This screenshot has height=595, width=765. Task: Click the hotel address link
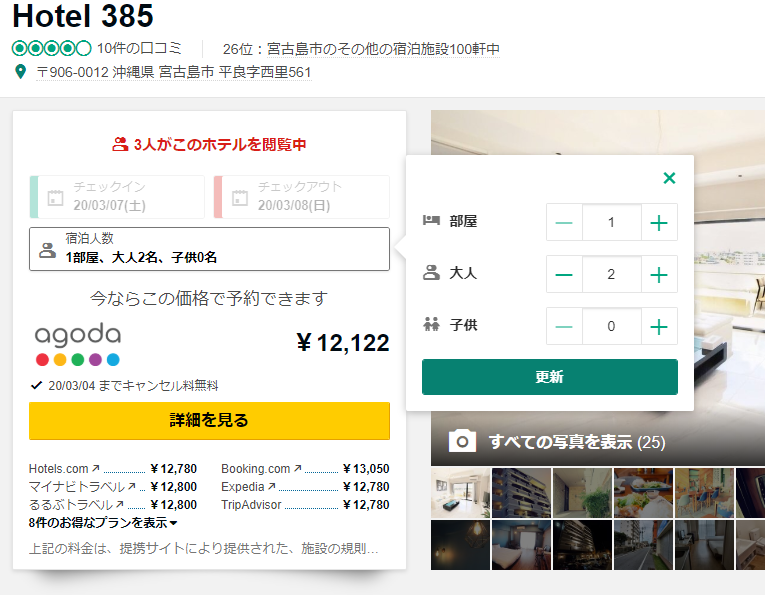pyautogui.click(x=174, y=72)
